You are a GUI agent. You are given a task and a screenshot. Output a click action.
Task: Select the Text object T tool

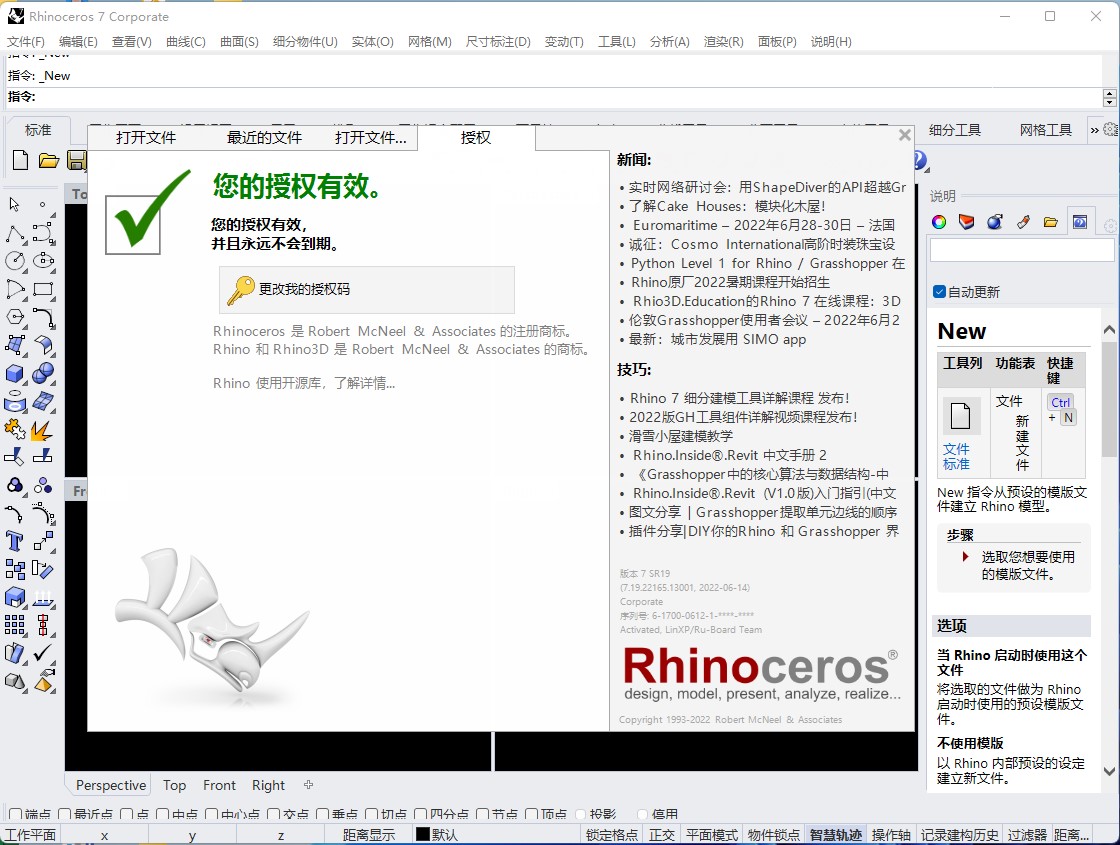pos(15,541)
